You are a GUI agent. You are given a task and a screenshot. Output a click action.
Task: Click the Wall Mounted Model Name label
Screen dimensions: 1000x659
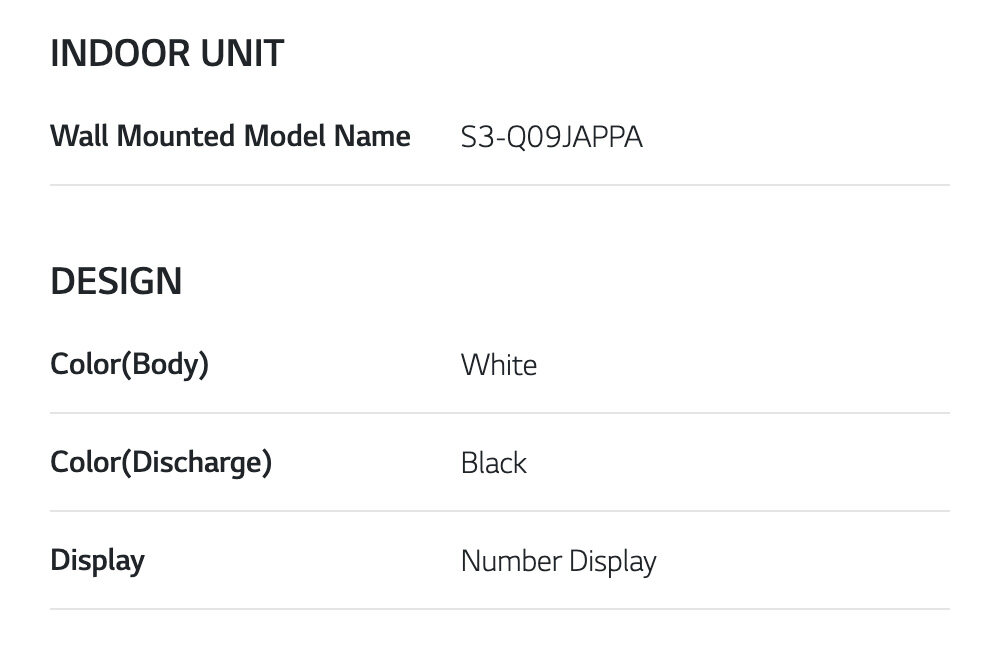pos(230,136)
